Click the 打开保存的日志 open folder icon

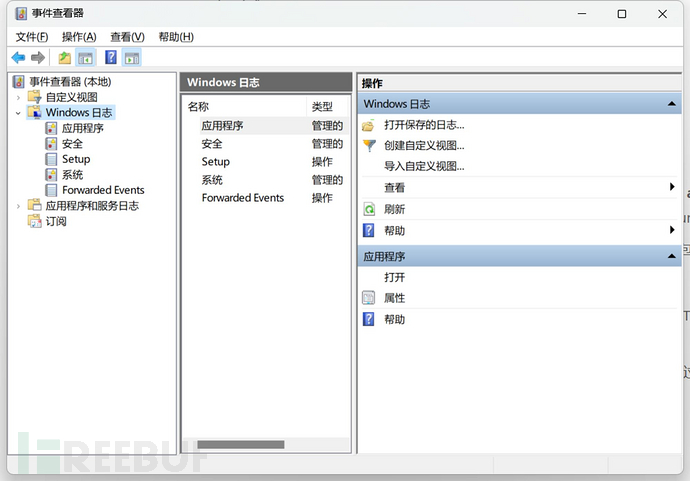tap(368, 126)
